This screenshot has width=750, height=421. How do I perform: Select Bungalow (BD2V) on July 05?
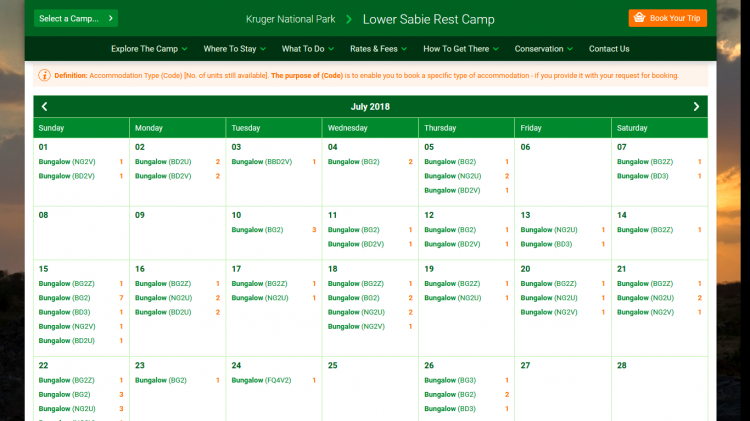pos(452,190)
